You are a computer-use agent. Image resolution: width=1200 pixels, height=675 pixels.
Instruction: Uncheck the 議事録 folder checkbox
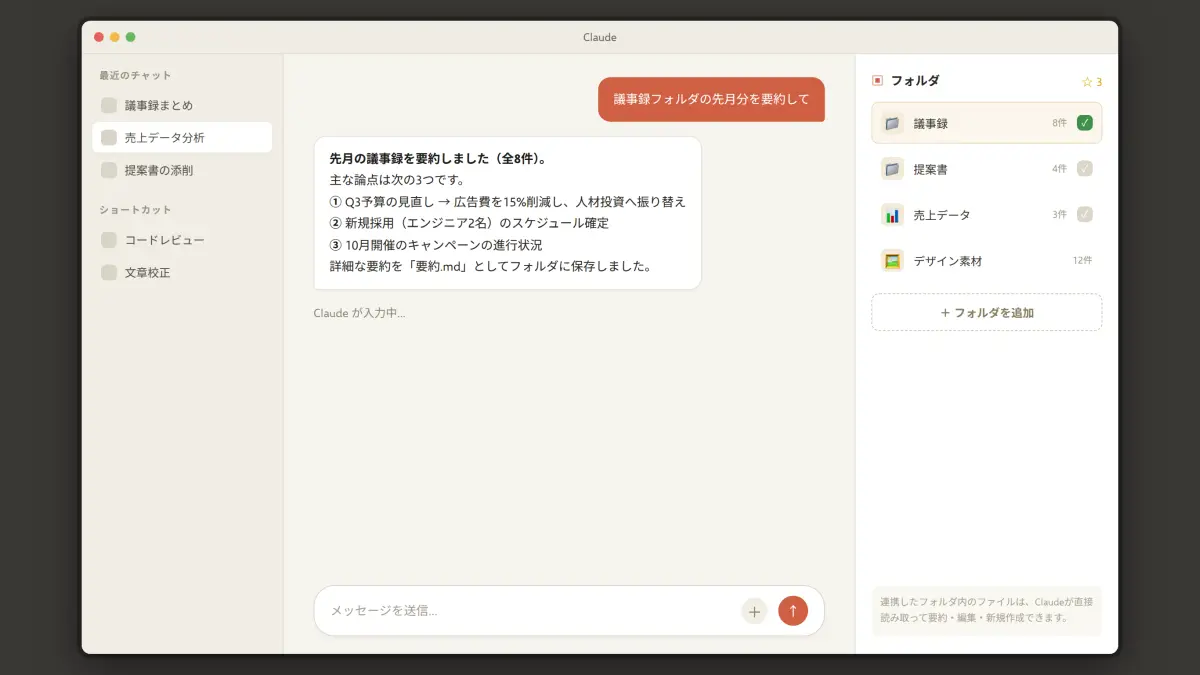pos(1085,123)
